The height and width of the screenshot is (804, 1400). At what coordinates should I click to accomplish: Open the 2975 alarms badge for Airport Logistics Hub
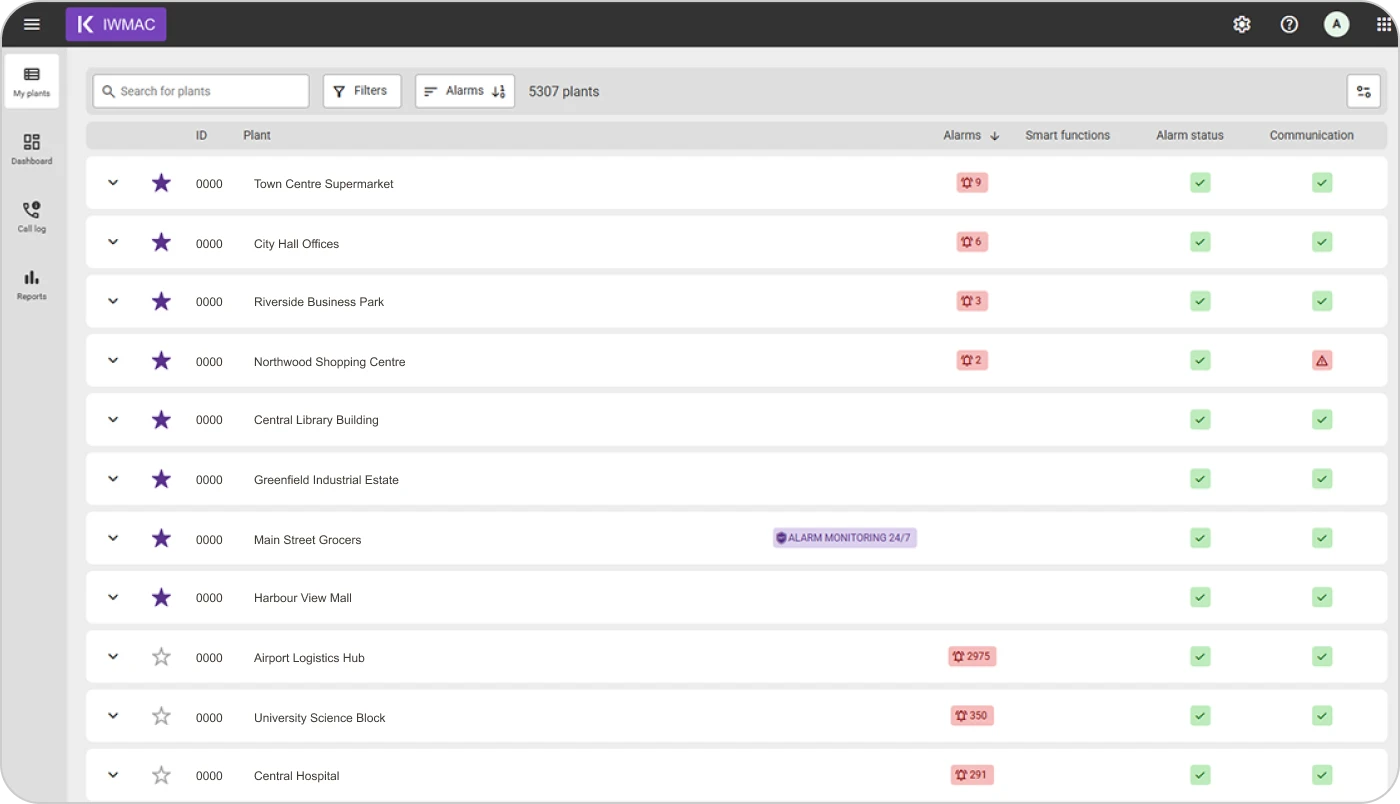point(972,657)
